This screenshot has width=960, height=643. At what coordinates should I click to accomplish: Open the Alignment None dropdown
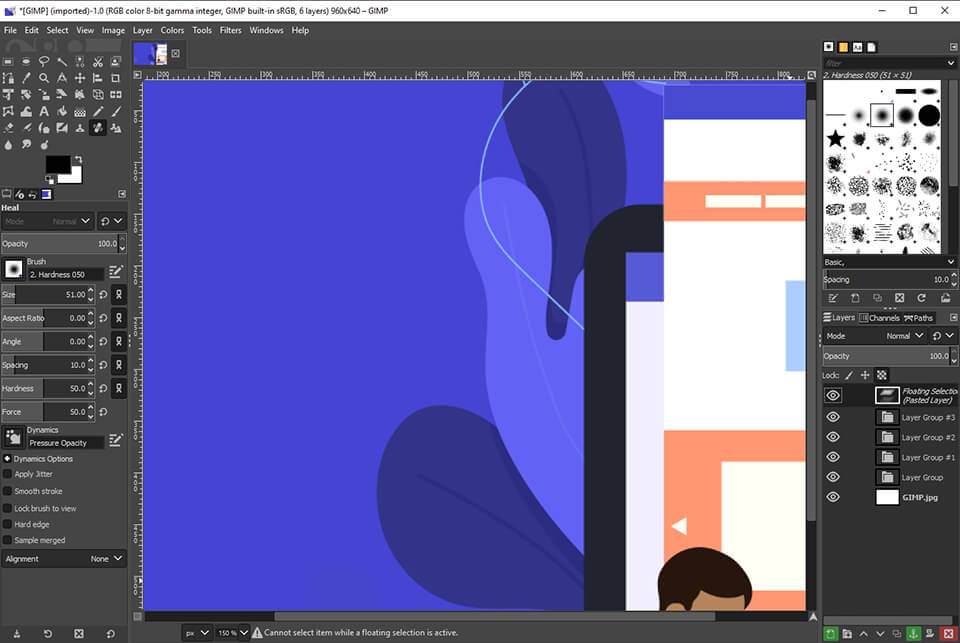click(x=64, y=558)
